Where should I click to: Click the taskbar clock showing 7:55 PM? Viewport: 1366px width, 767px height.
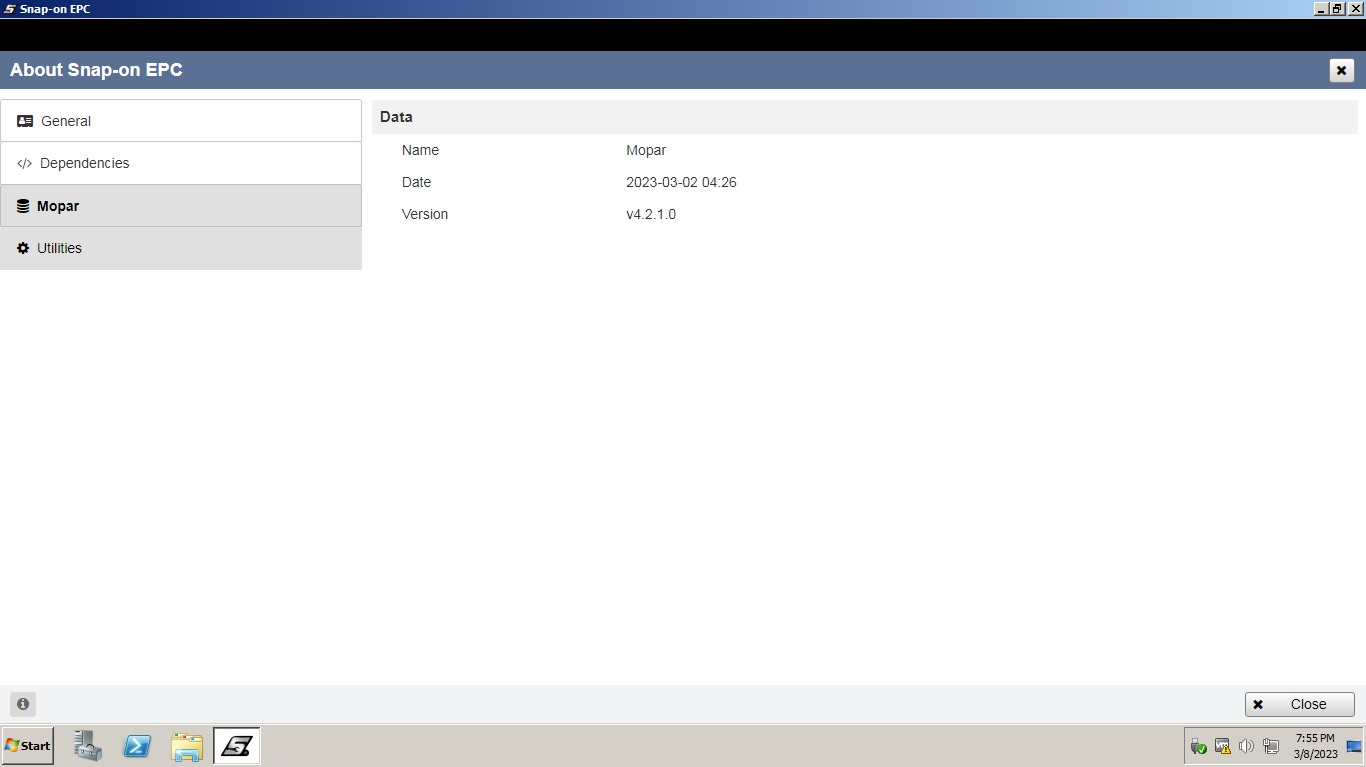tap(1315, 746)
